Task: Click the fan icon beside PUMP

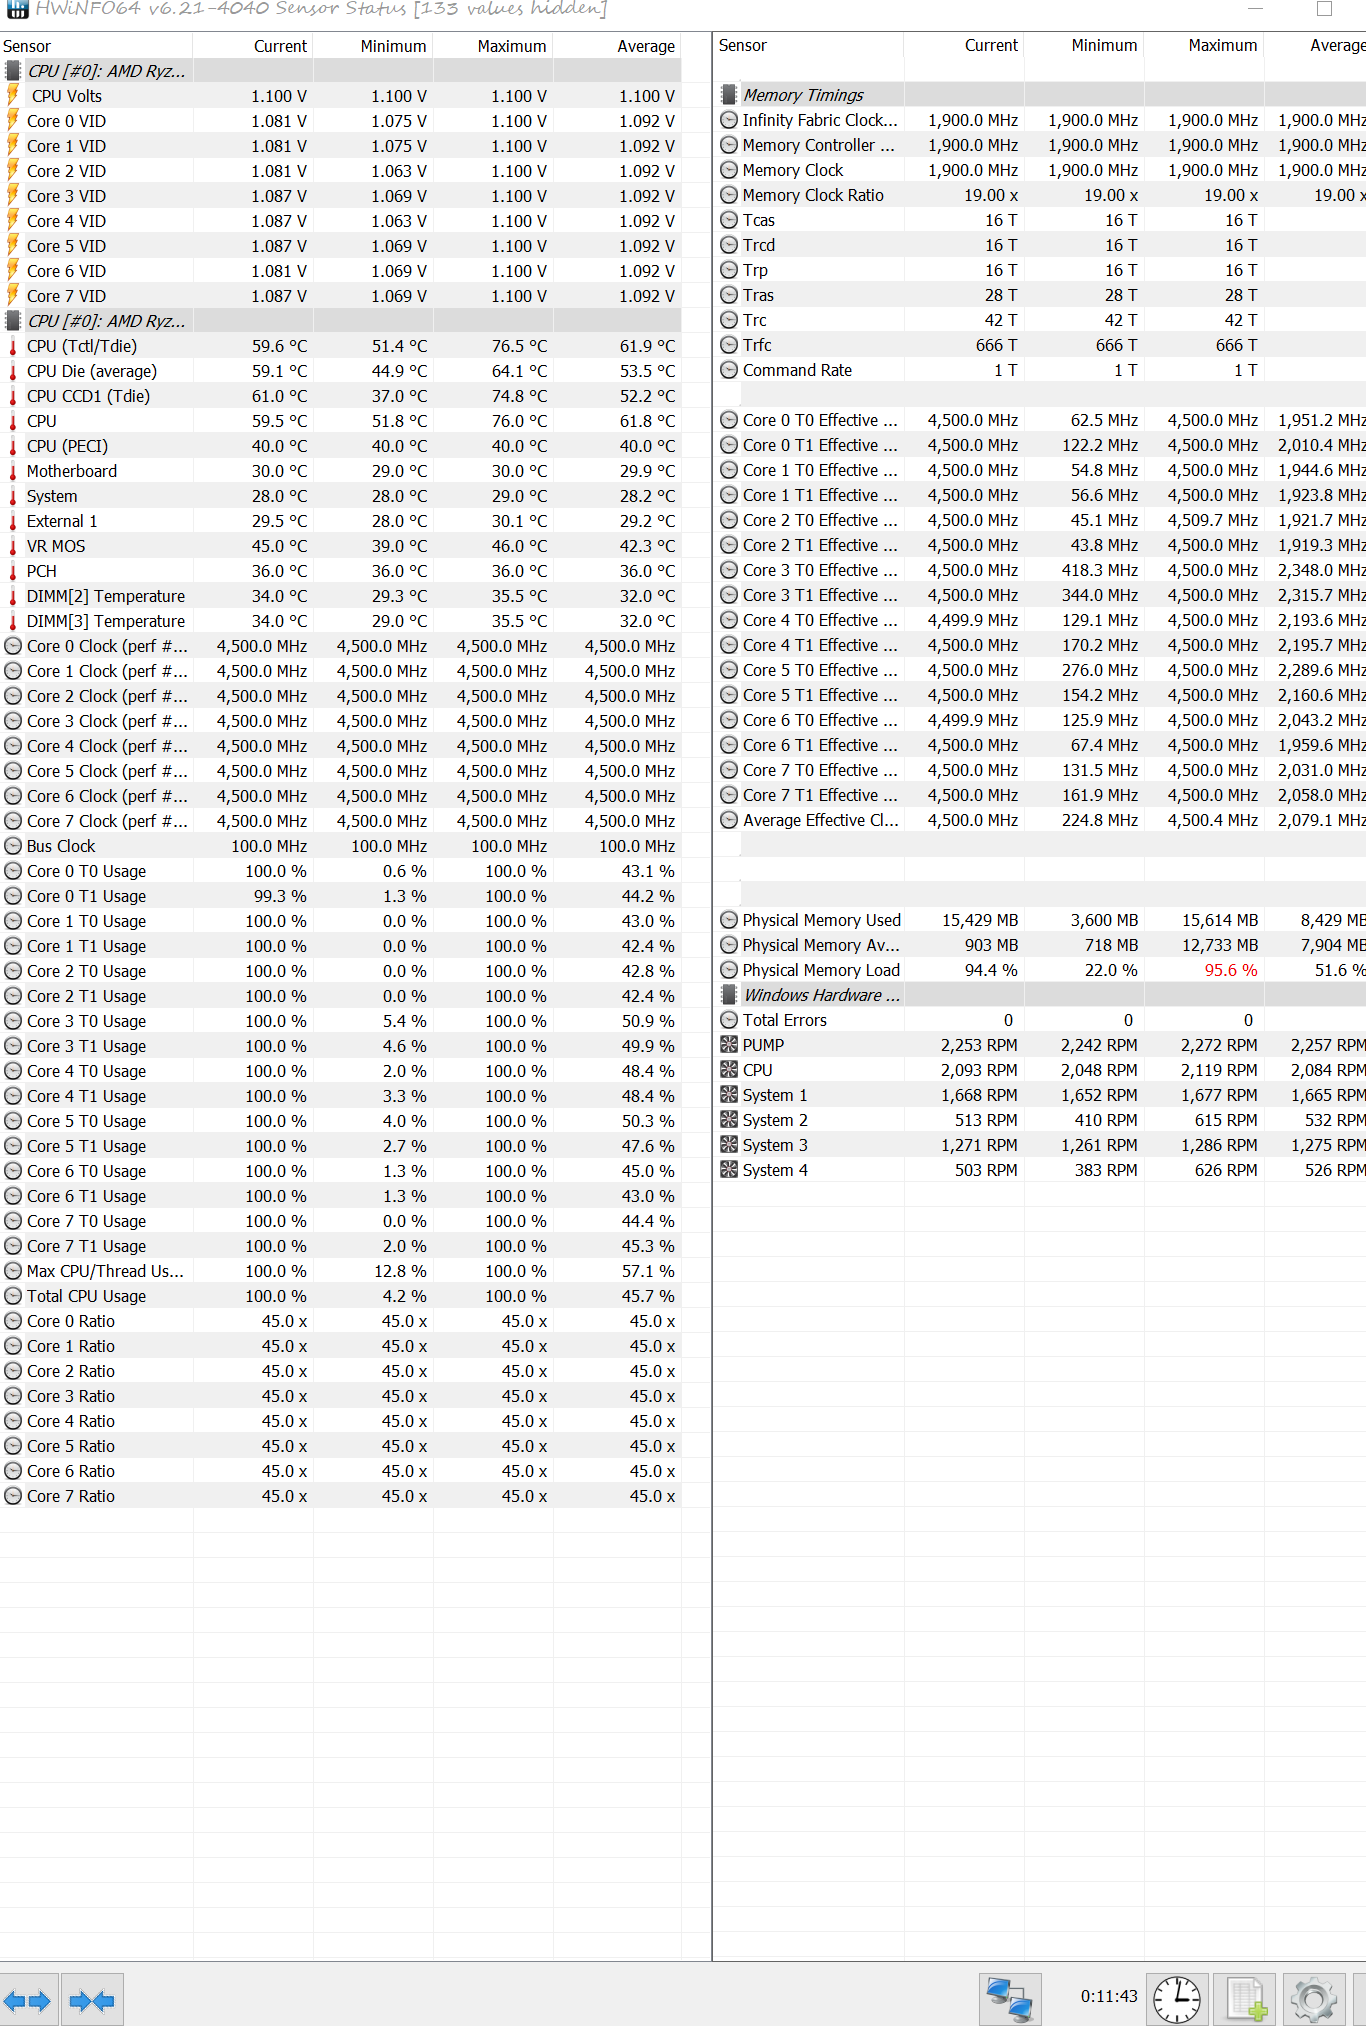Action: point(729,1045)
